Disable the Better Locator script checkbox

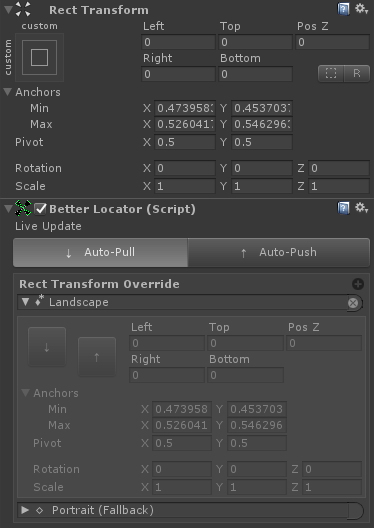[41, 209]
